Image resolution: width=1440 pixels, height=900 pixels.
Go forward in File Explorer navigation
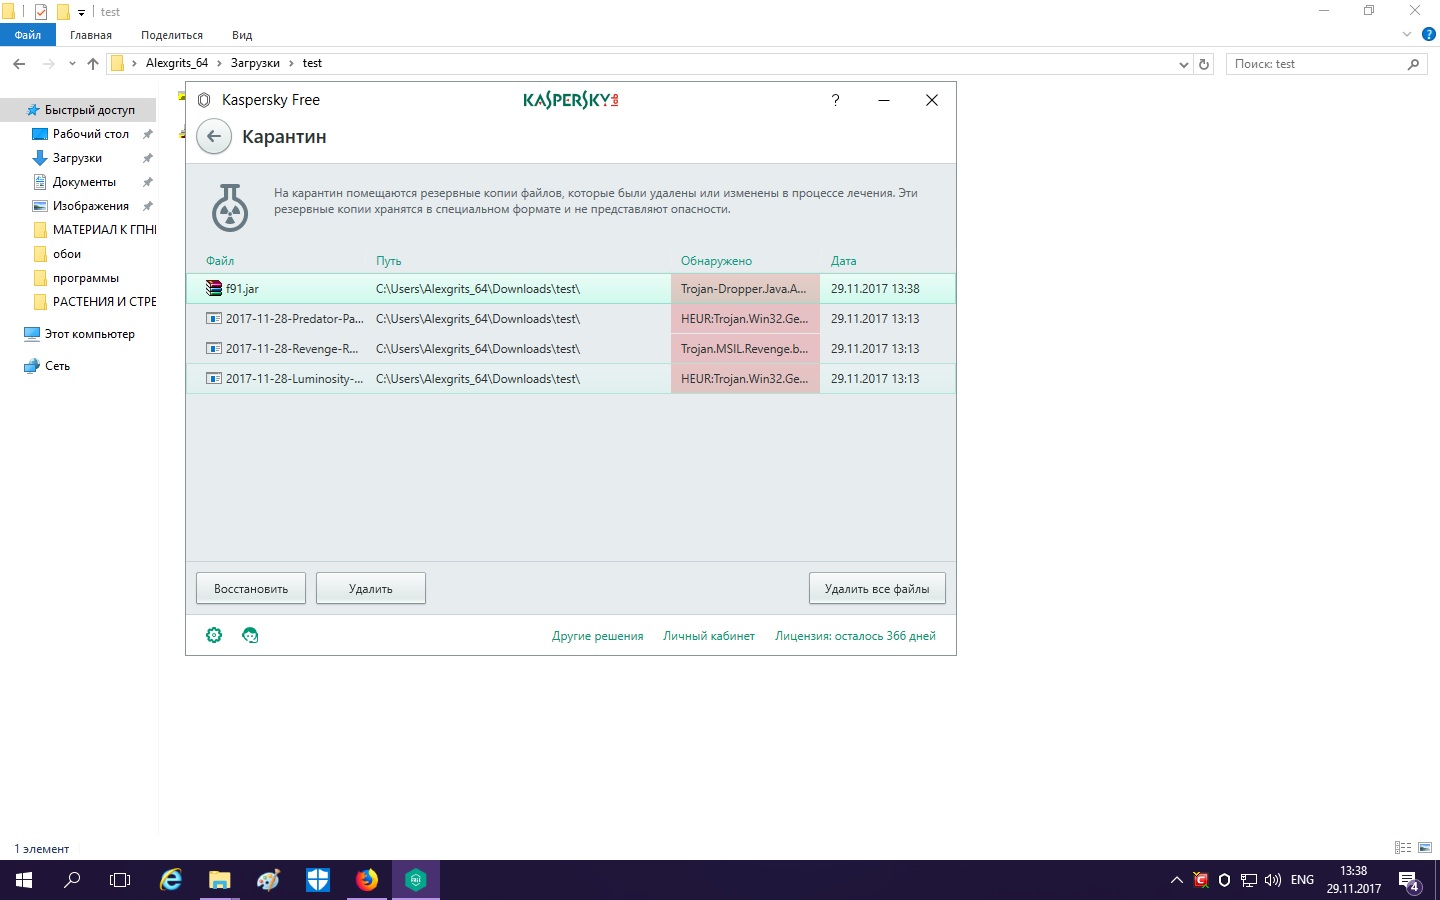(48, 64)
